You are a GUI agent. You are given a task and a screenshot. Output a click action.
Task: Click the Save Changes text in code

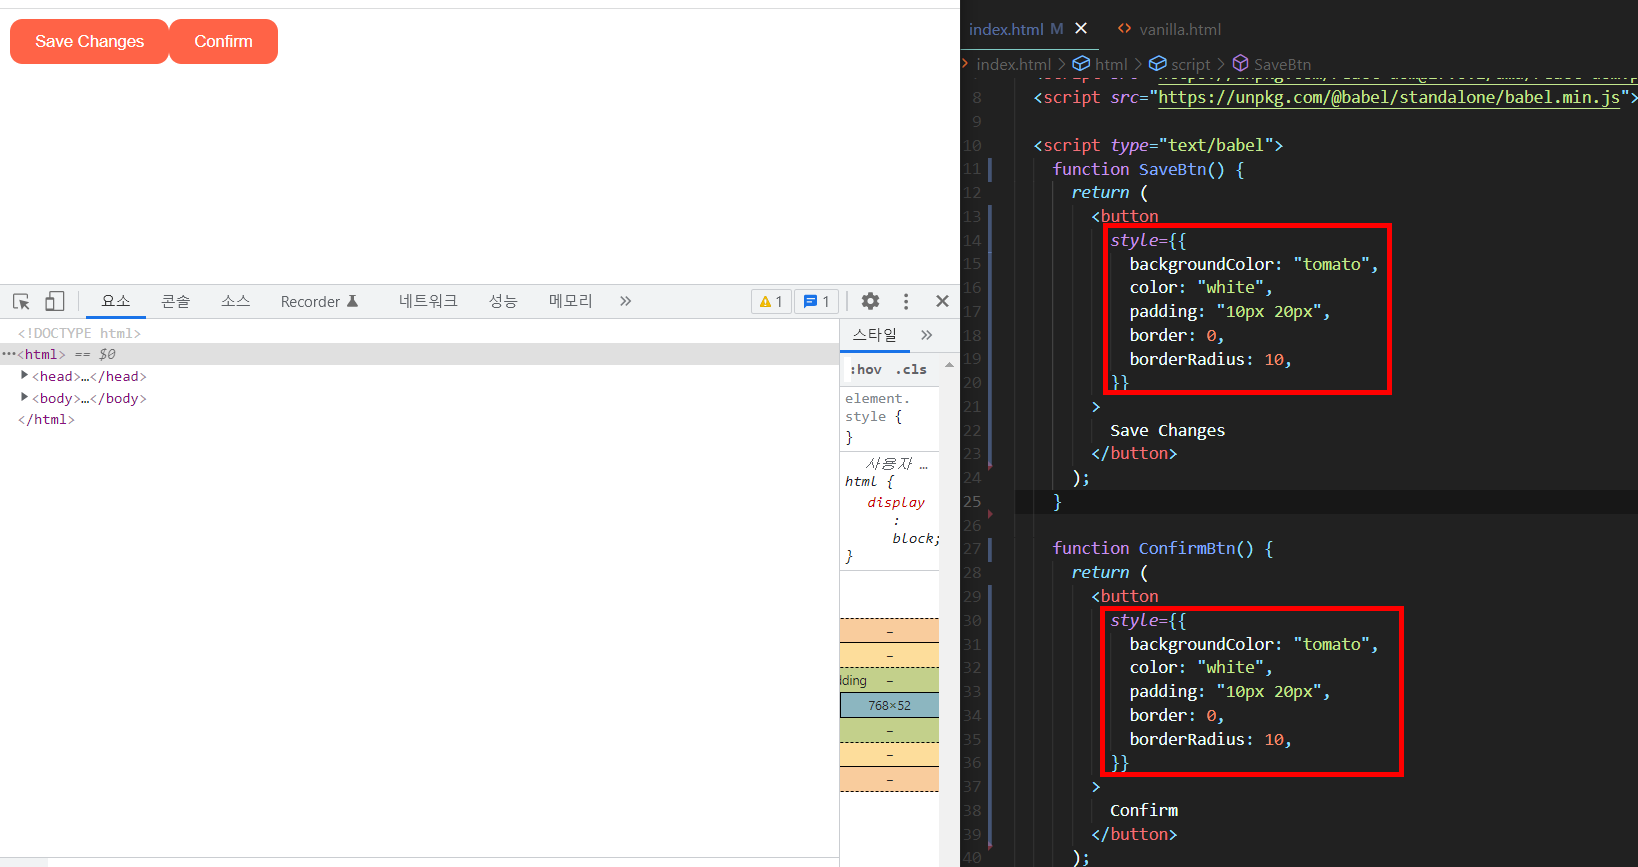click(x=1167, y=430)
